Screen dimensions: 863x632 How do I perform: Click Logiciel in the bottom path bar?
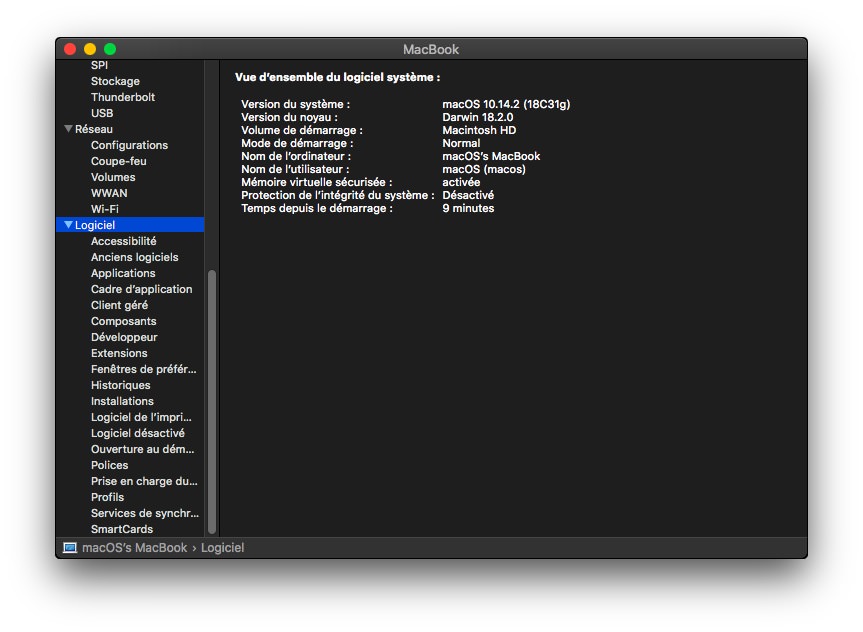coord(222,547)
